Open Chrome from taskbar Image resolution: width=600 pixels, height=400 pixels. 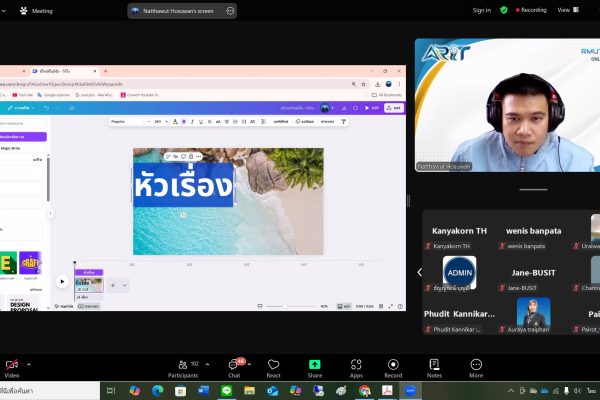364,390
